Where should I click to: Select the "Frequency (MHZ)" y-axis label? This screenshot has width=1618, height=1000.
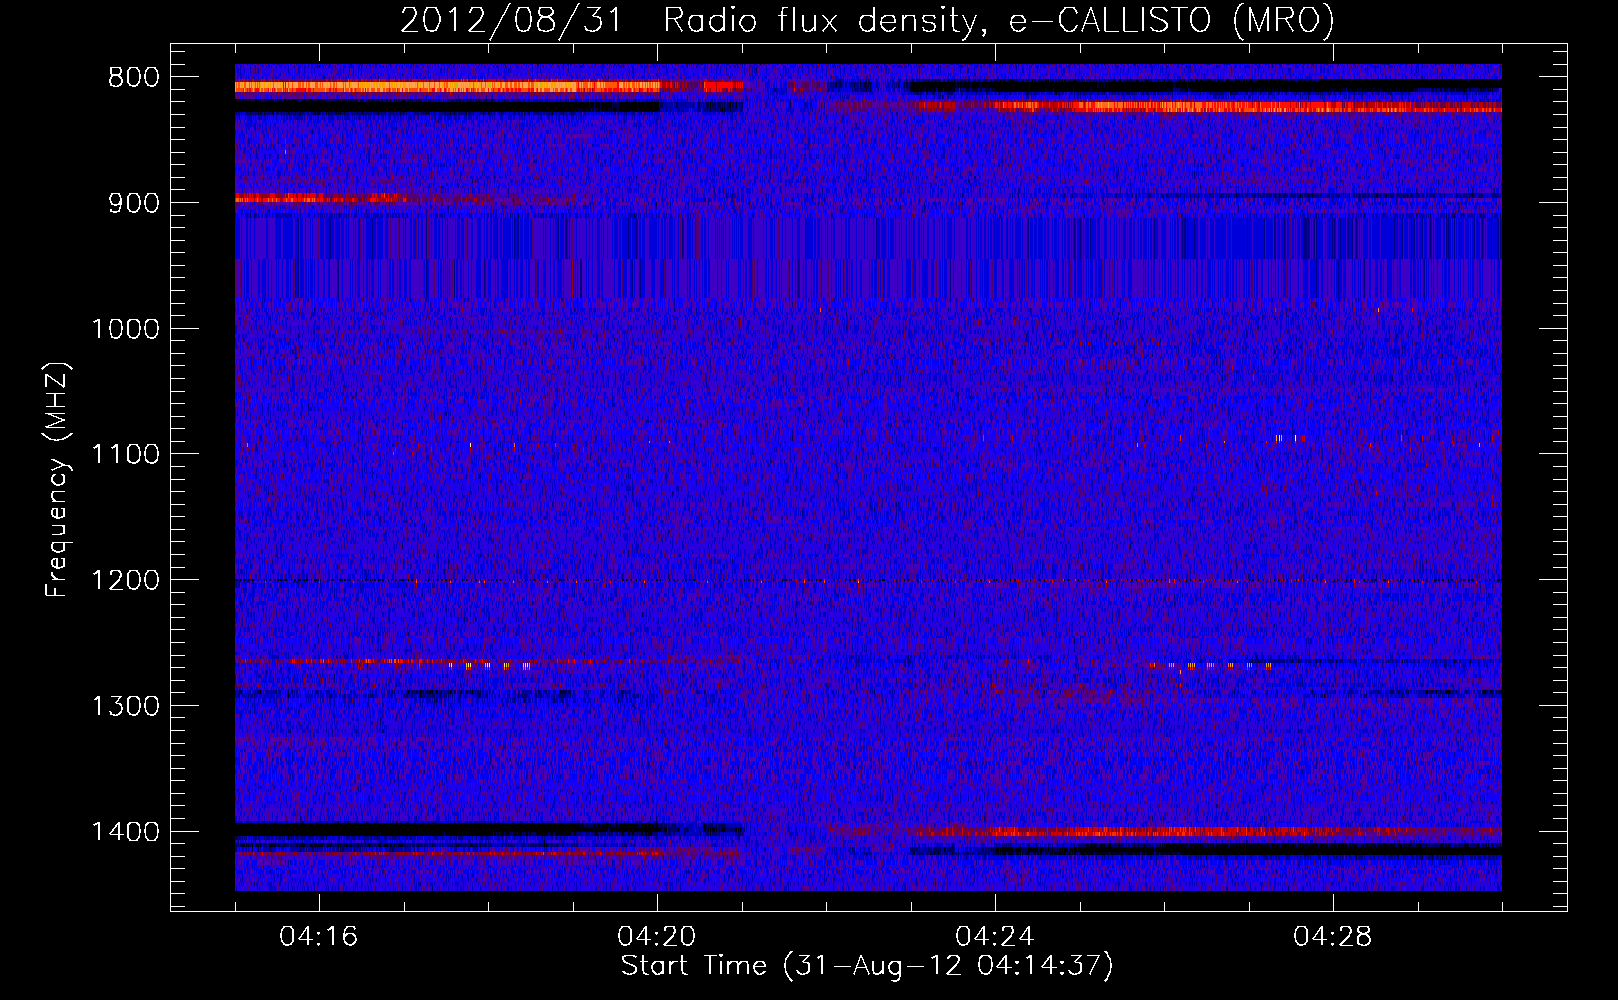pos(57,479)
